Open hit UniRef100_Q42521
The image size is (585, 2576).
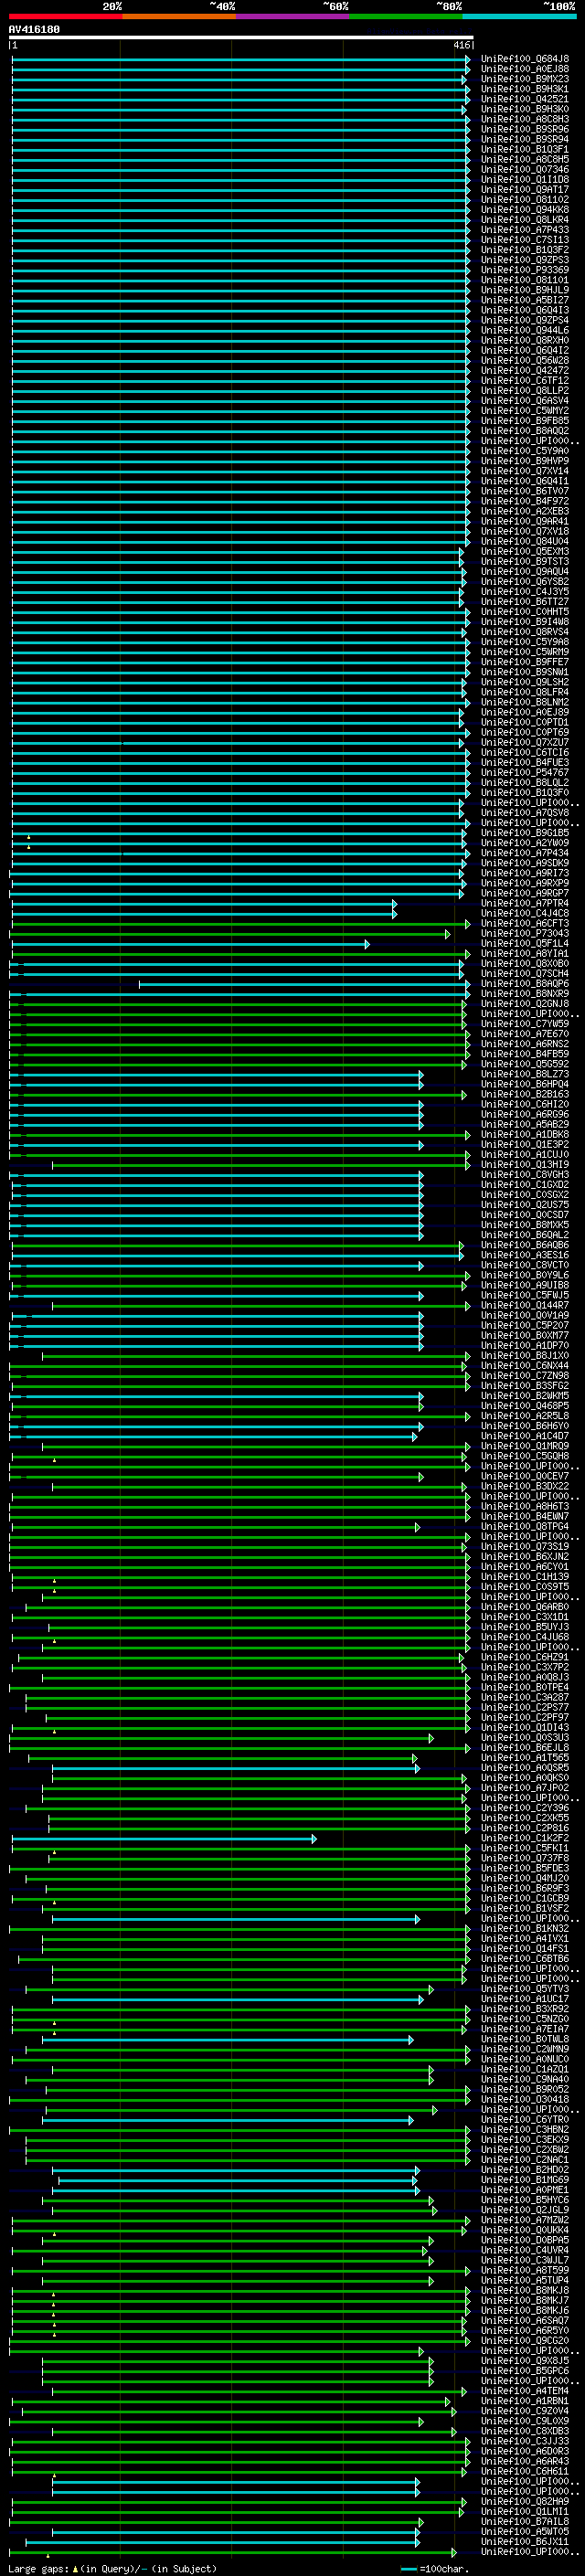point(525,99)
